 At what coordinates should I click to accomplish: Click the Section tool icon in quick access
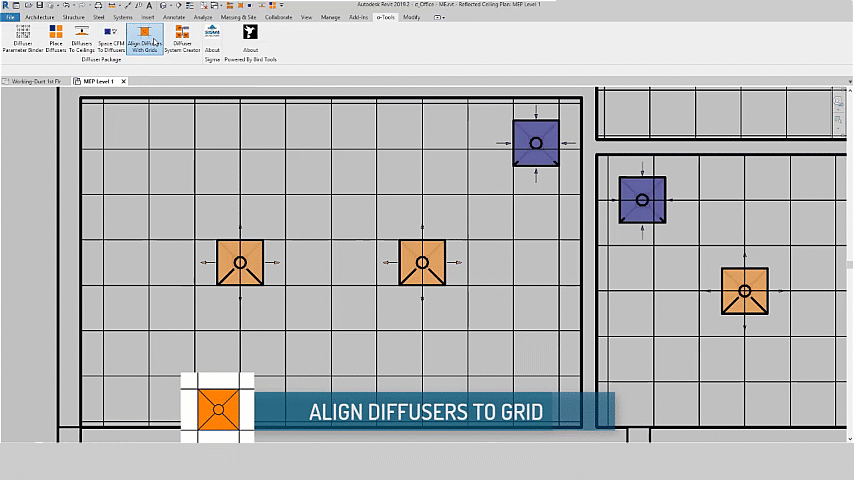click(x=178, y=5)
